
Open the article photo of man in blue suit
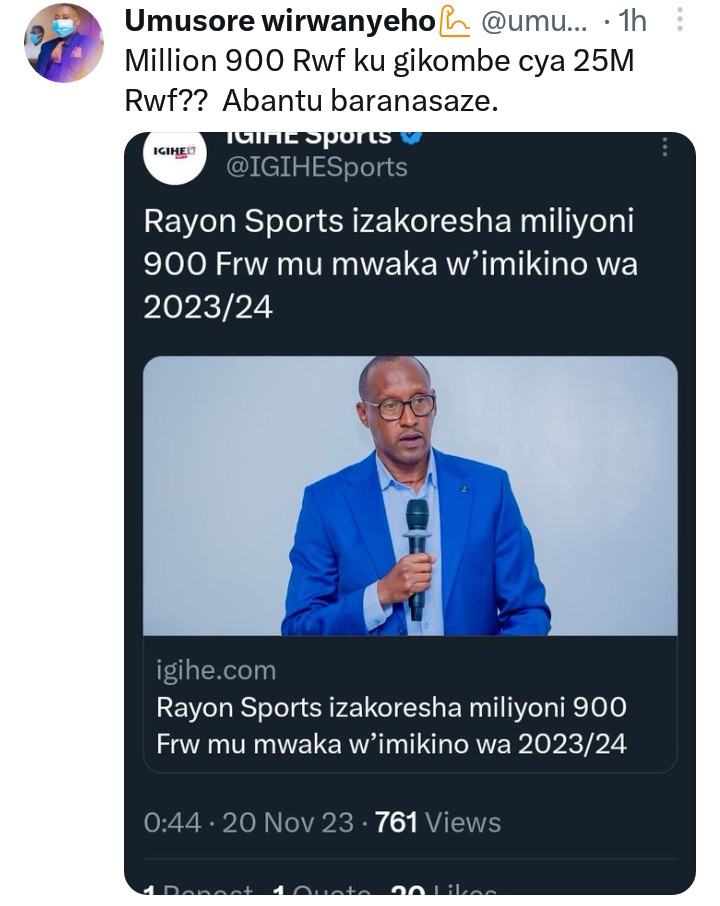pyautogui.click(x=410, y=496)
